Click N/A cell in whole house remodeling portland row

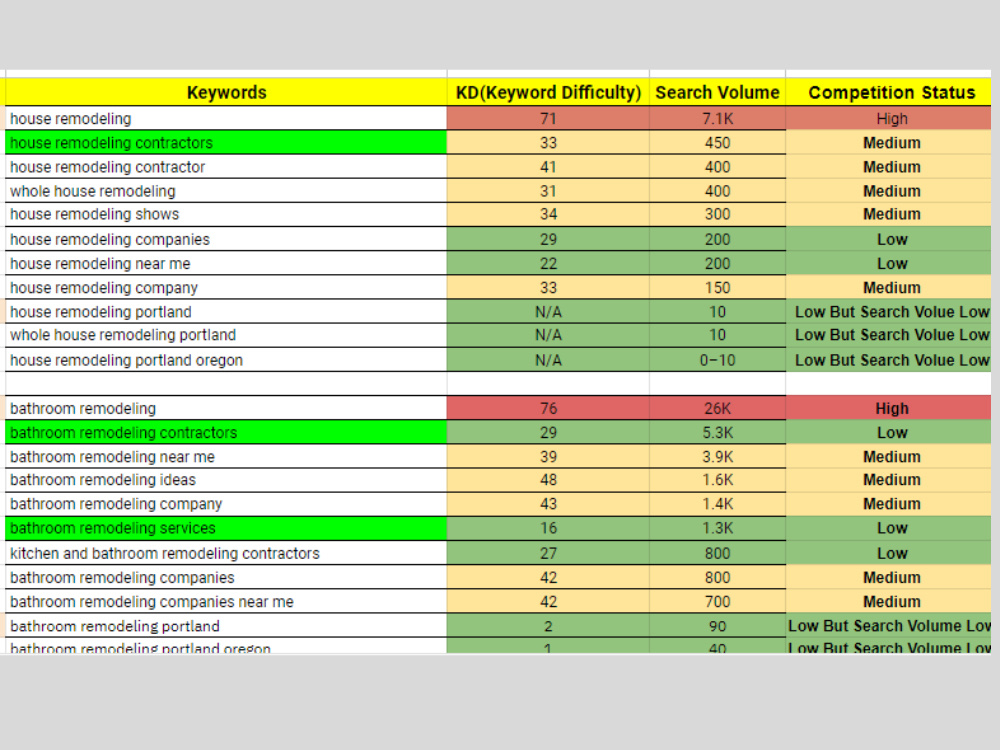[x=548, y=335]
